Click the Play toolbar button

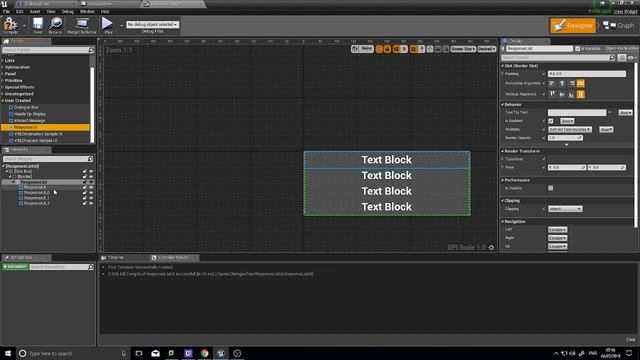108,25
